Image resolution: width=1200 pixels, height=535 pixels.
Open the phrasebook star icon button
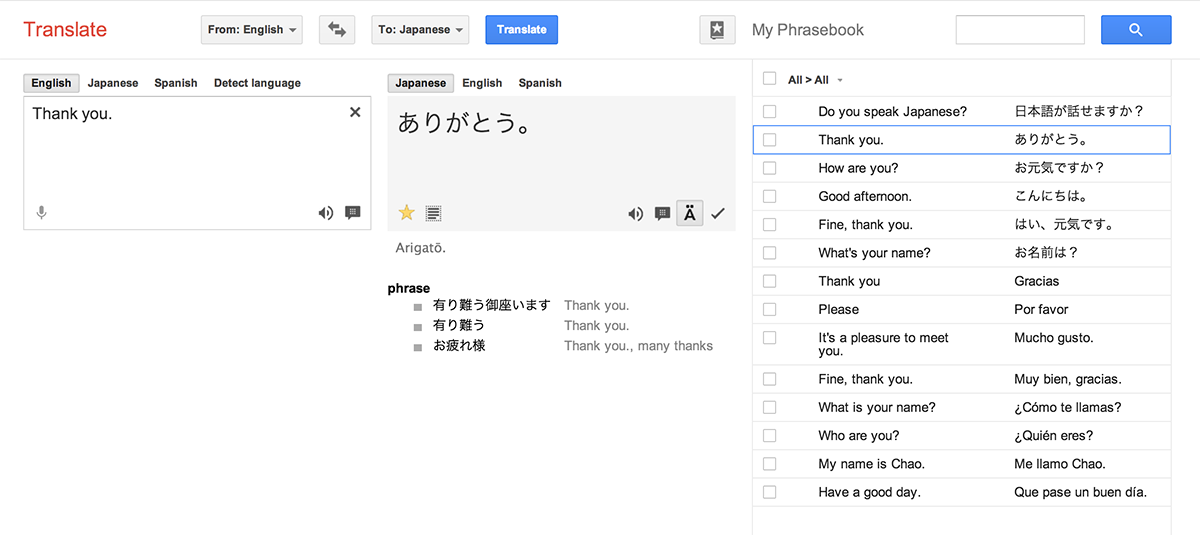pyautogui.click(x=717, y=30)
